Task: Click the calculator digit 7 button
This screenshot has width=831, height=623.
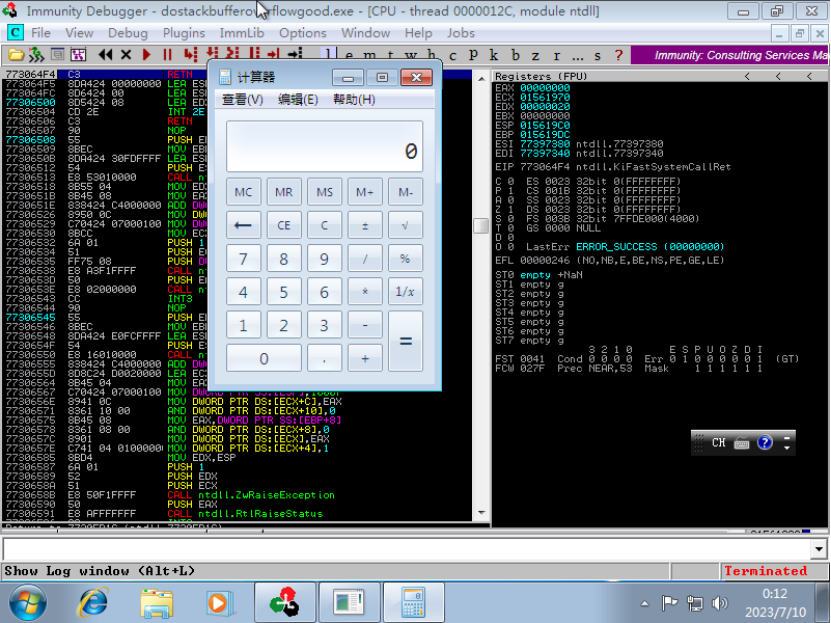Action: [x=243, y=259]
